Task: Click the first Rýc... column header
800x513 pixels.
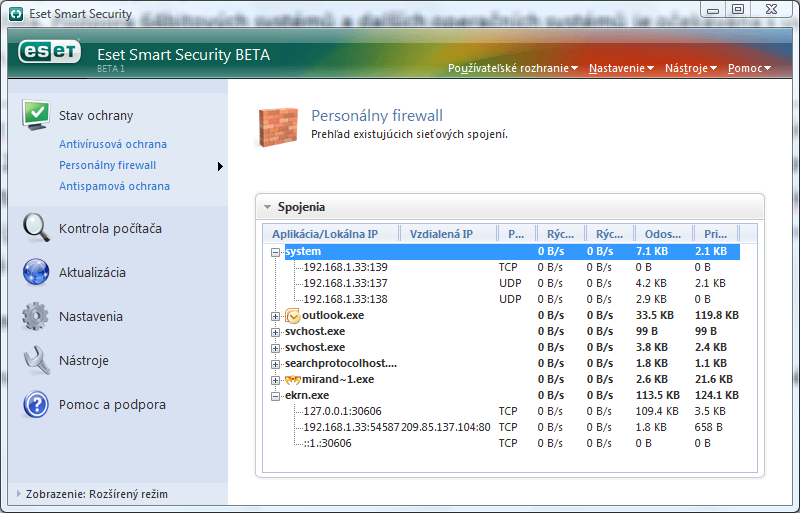Action: pos(561,234)
